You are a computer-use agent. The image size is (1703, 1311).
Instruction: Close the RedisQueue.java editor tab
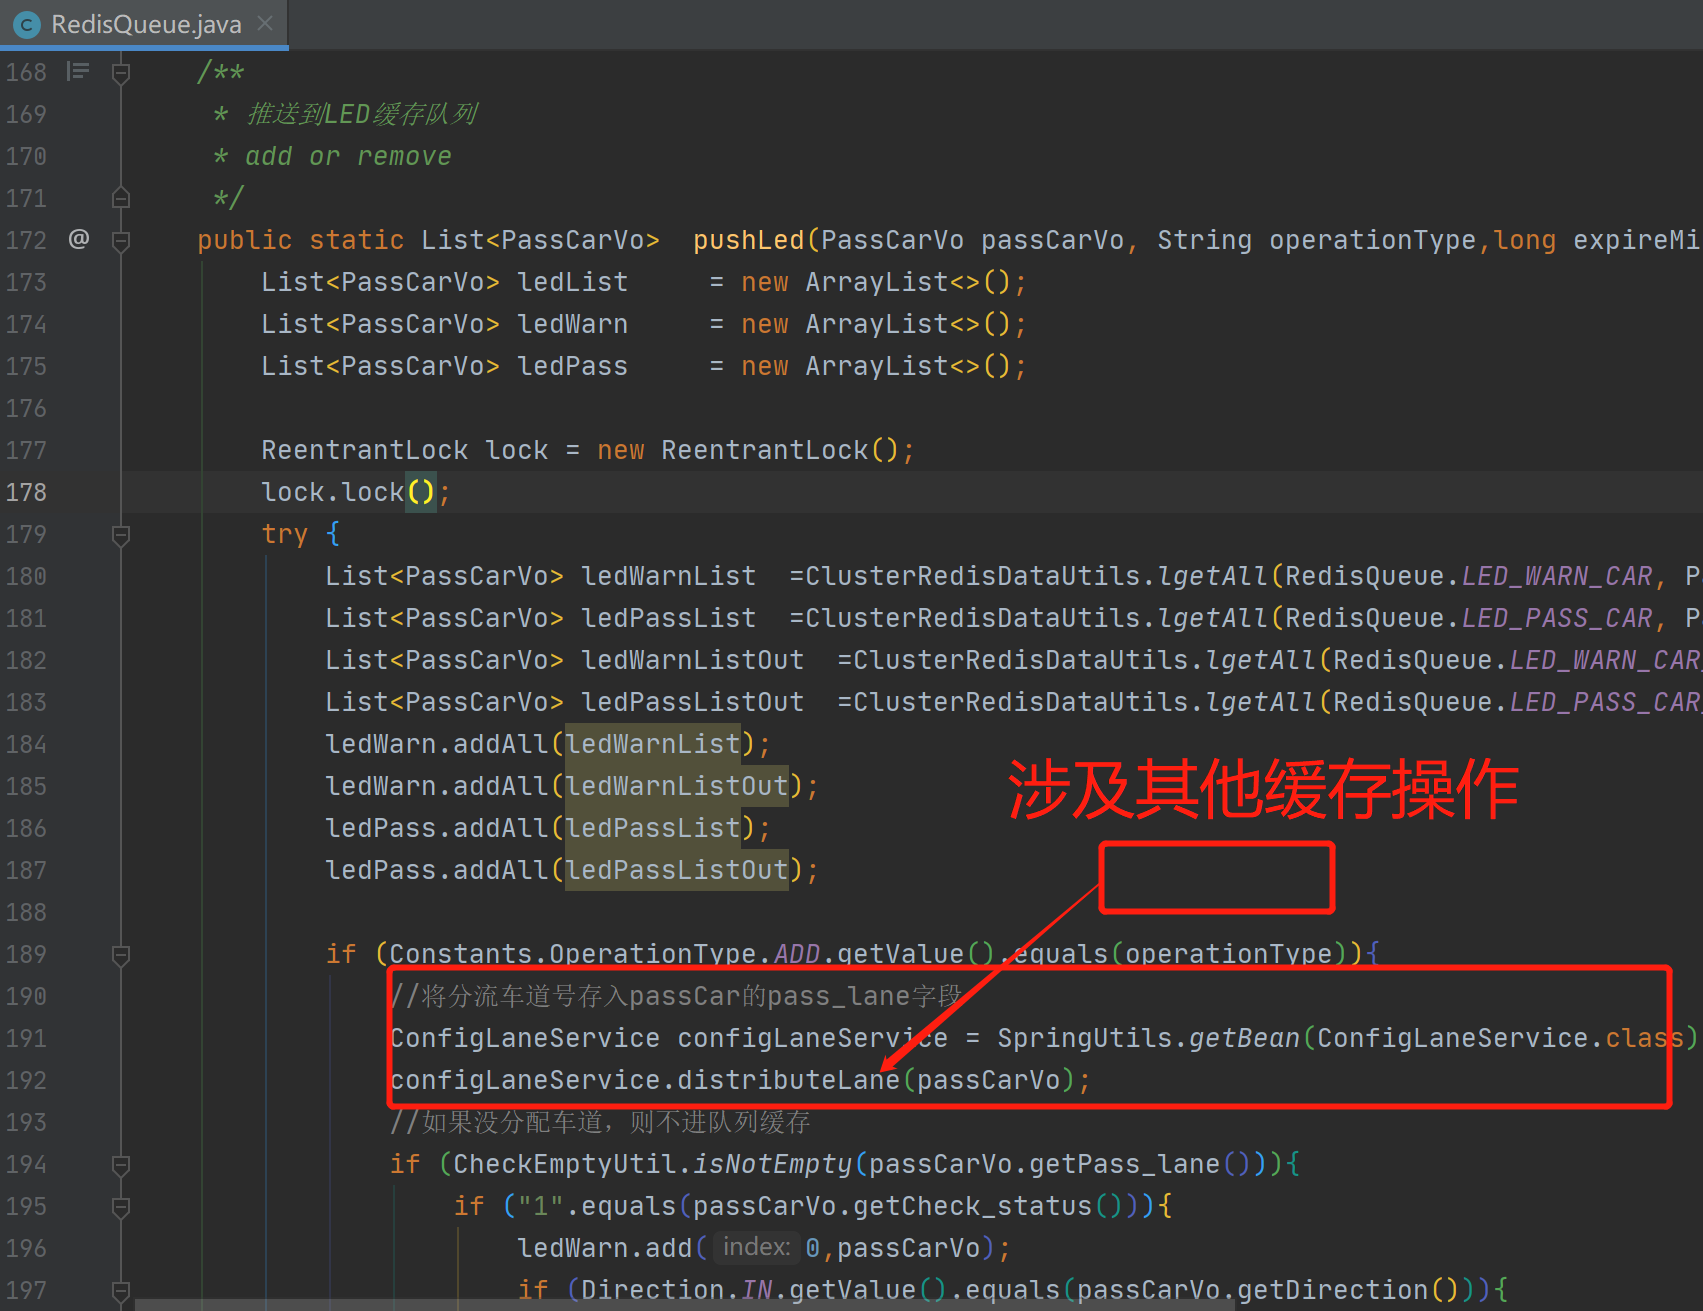(x=265, y=23)
